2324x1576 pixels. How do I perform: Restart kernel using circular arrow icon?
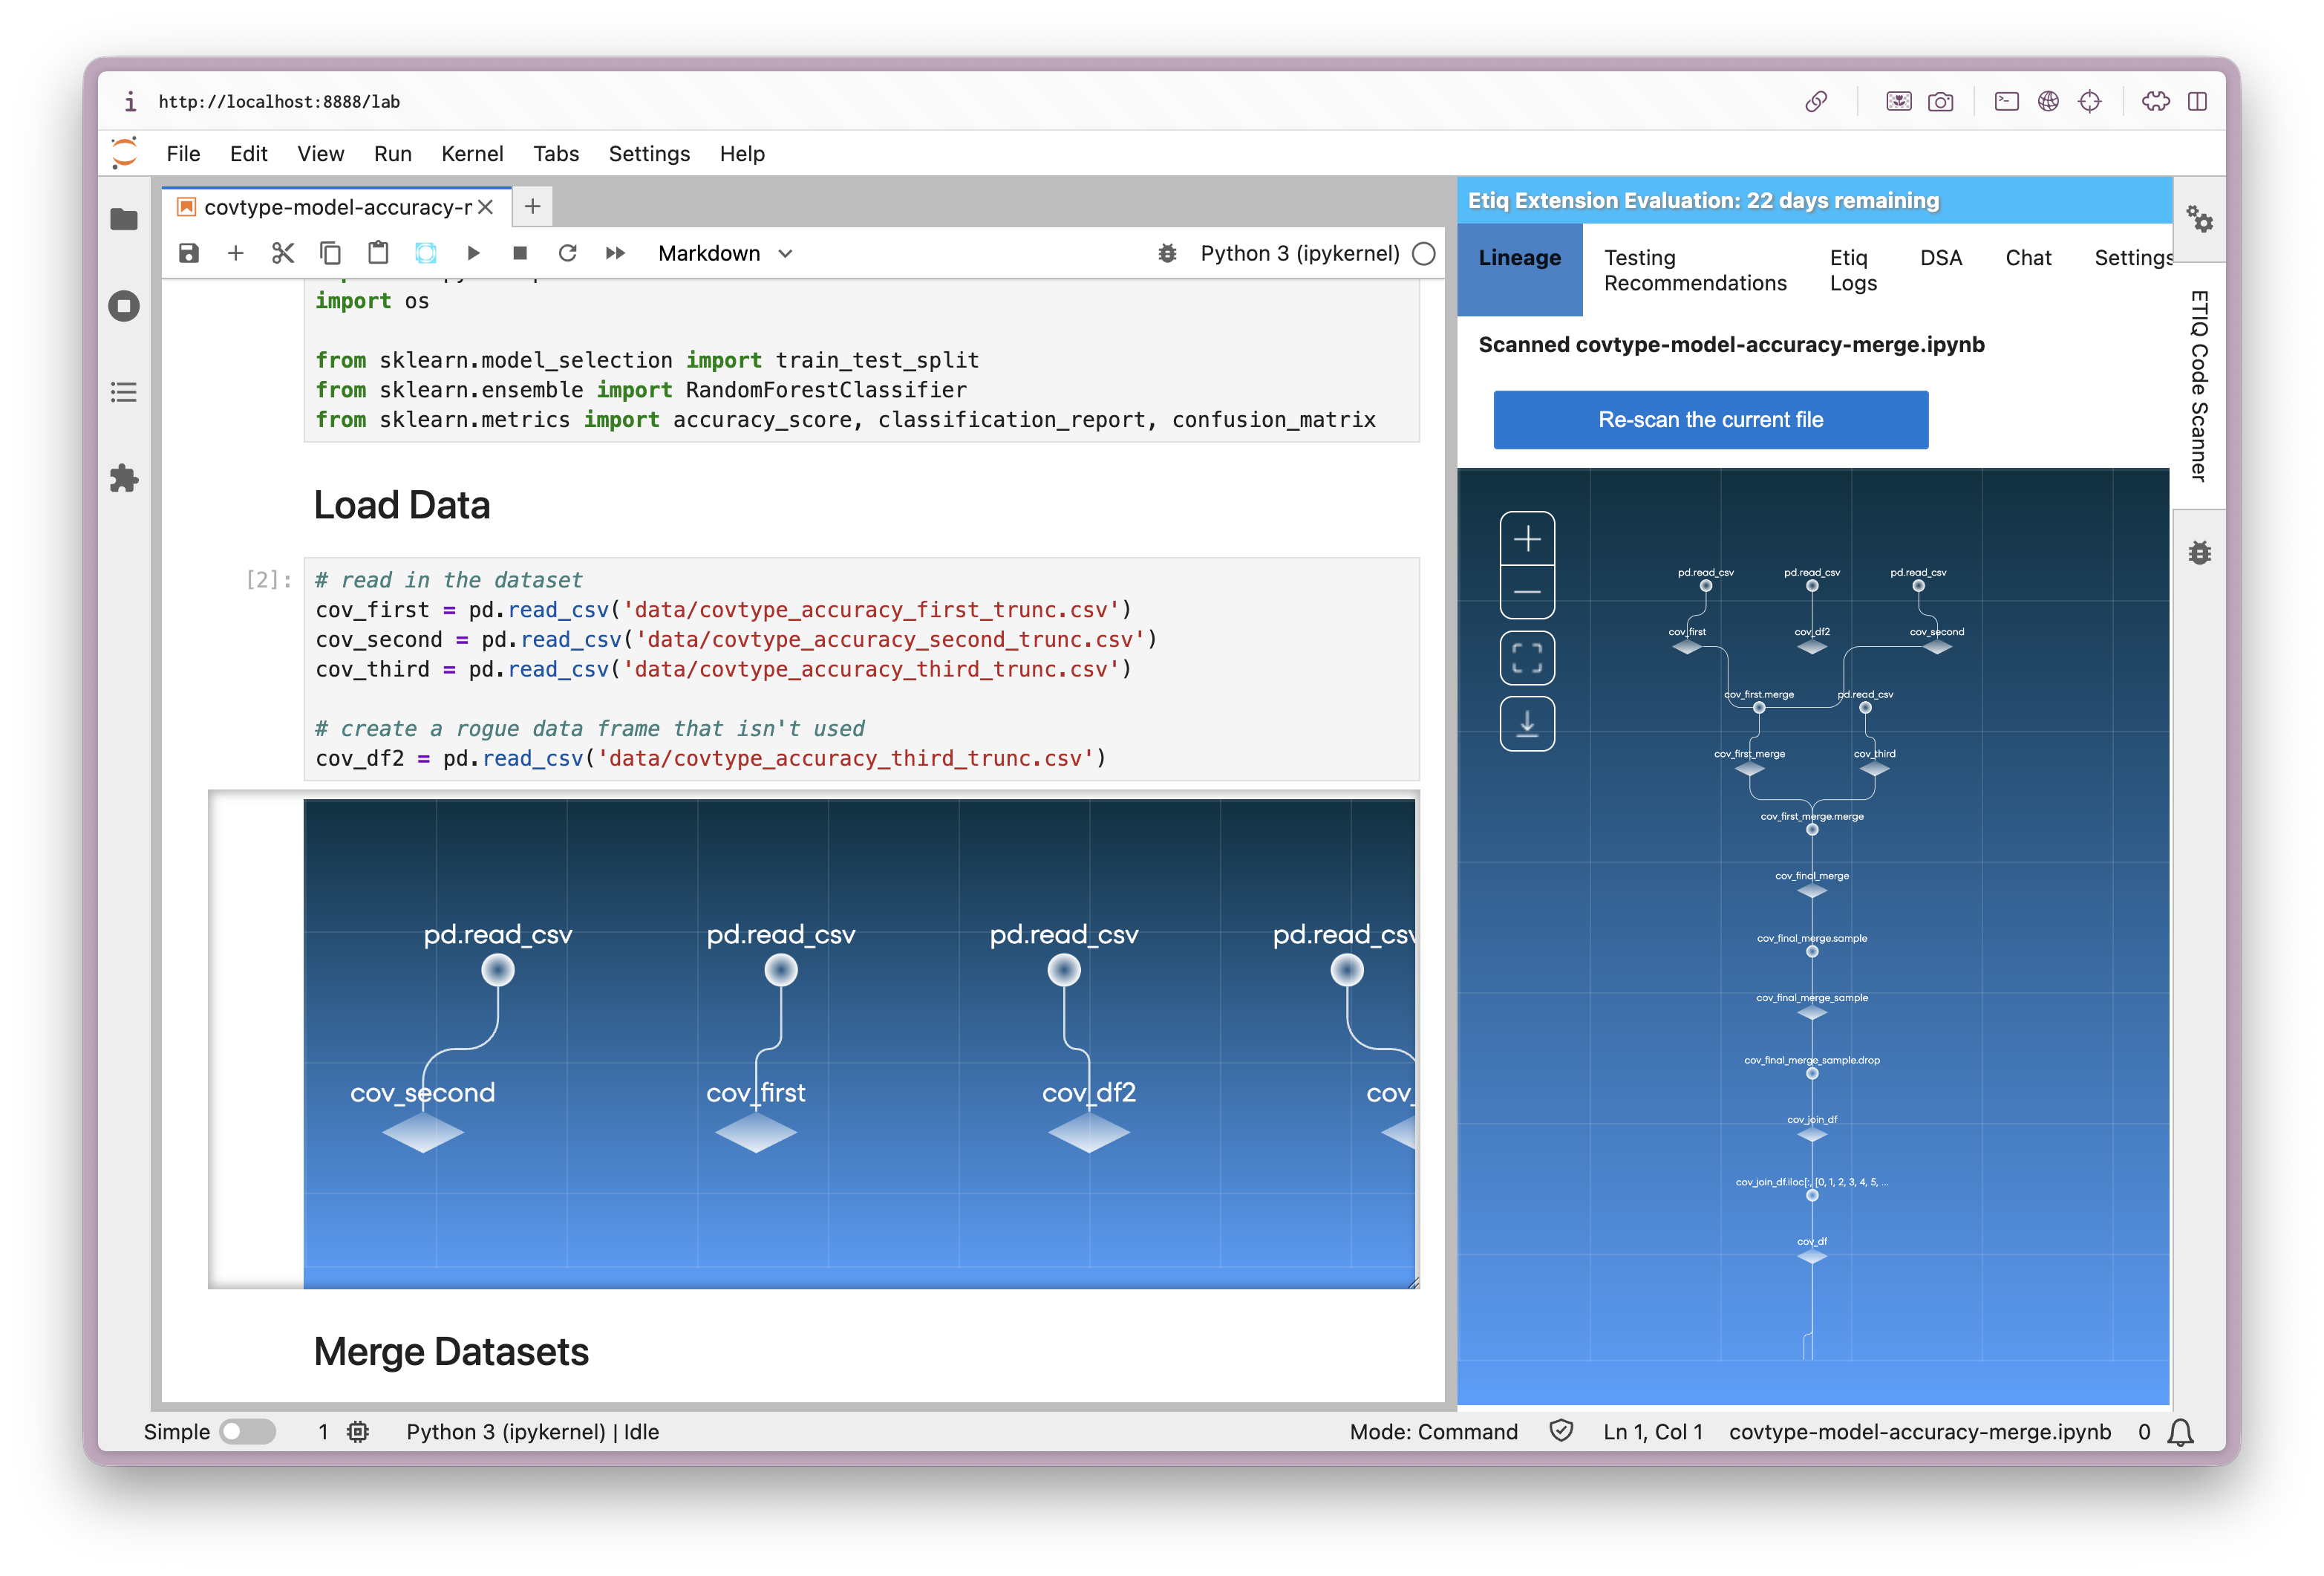pos(567,253)
